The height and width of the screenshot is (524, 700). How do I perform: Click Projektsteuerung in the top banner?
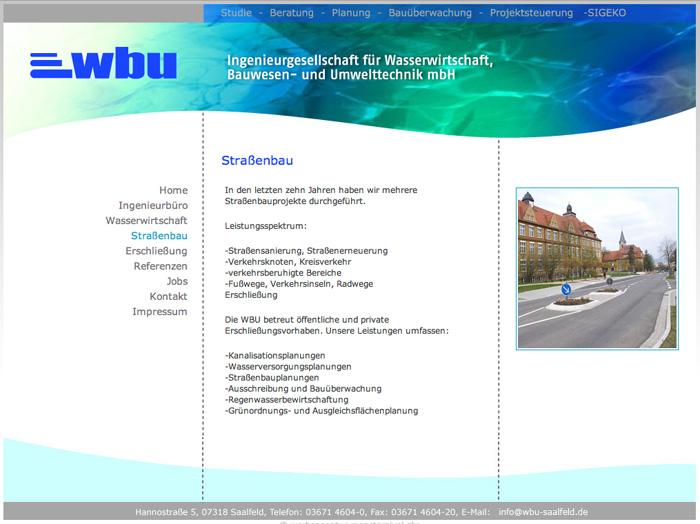(530, 13)
